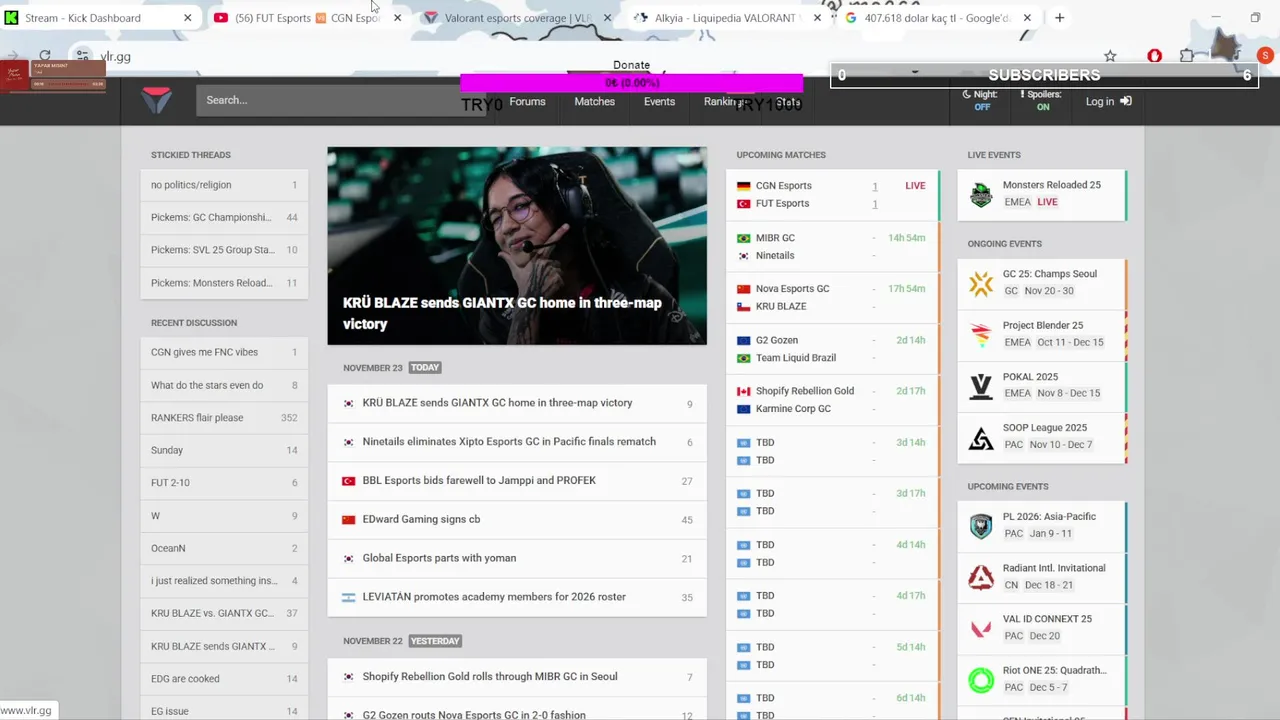The height and width of the screenshot is (720, 1280).
Task: Click the Argentina flag beside LEVIATÁN news
Action: 348,597
